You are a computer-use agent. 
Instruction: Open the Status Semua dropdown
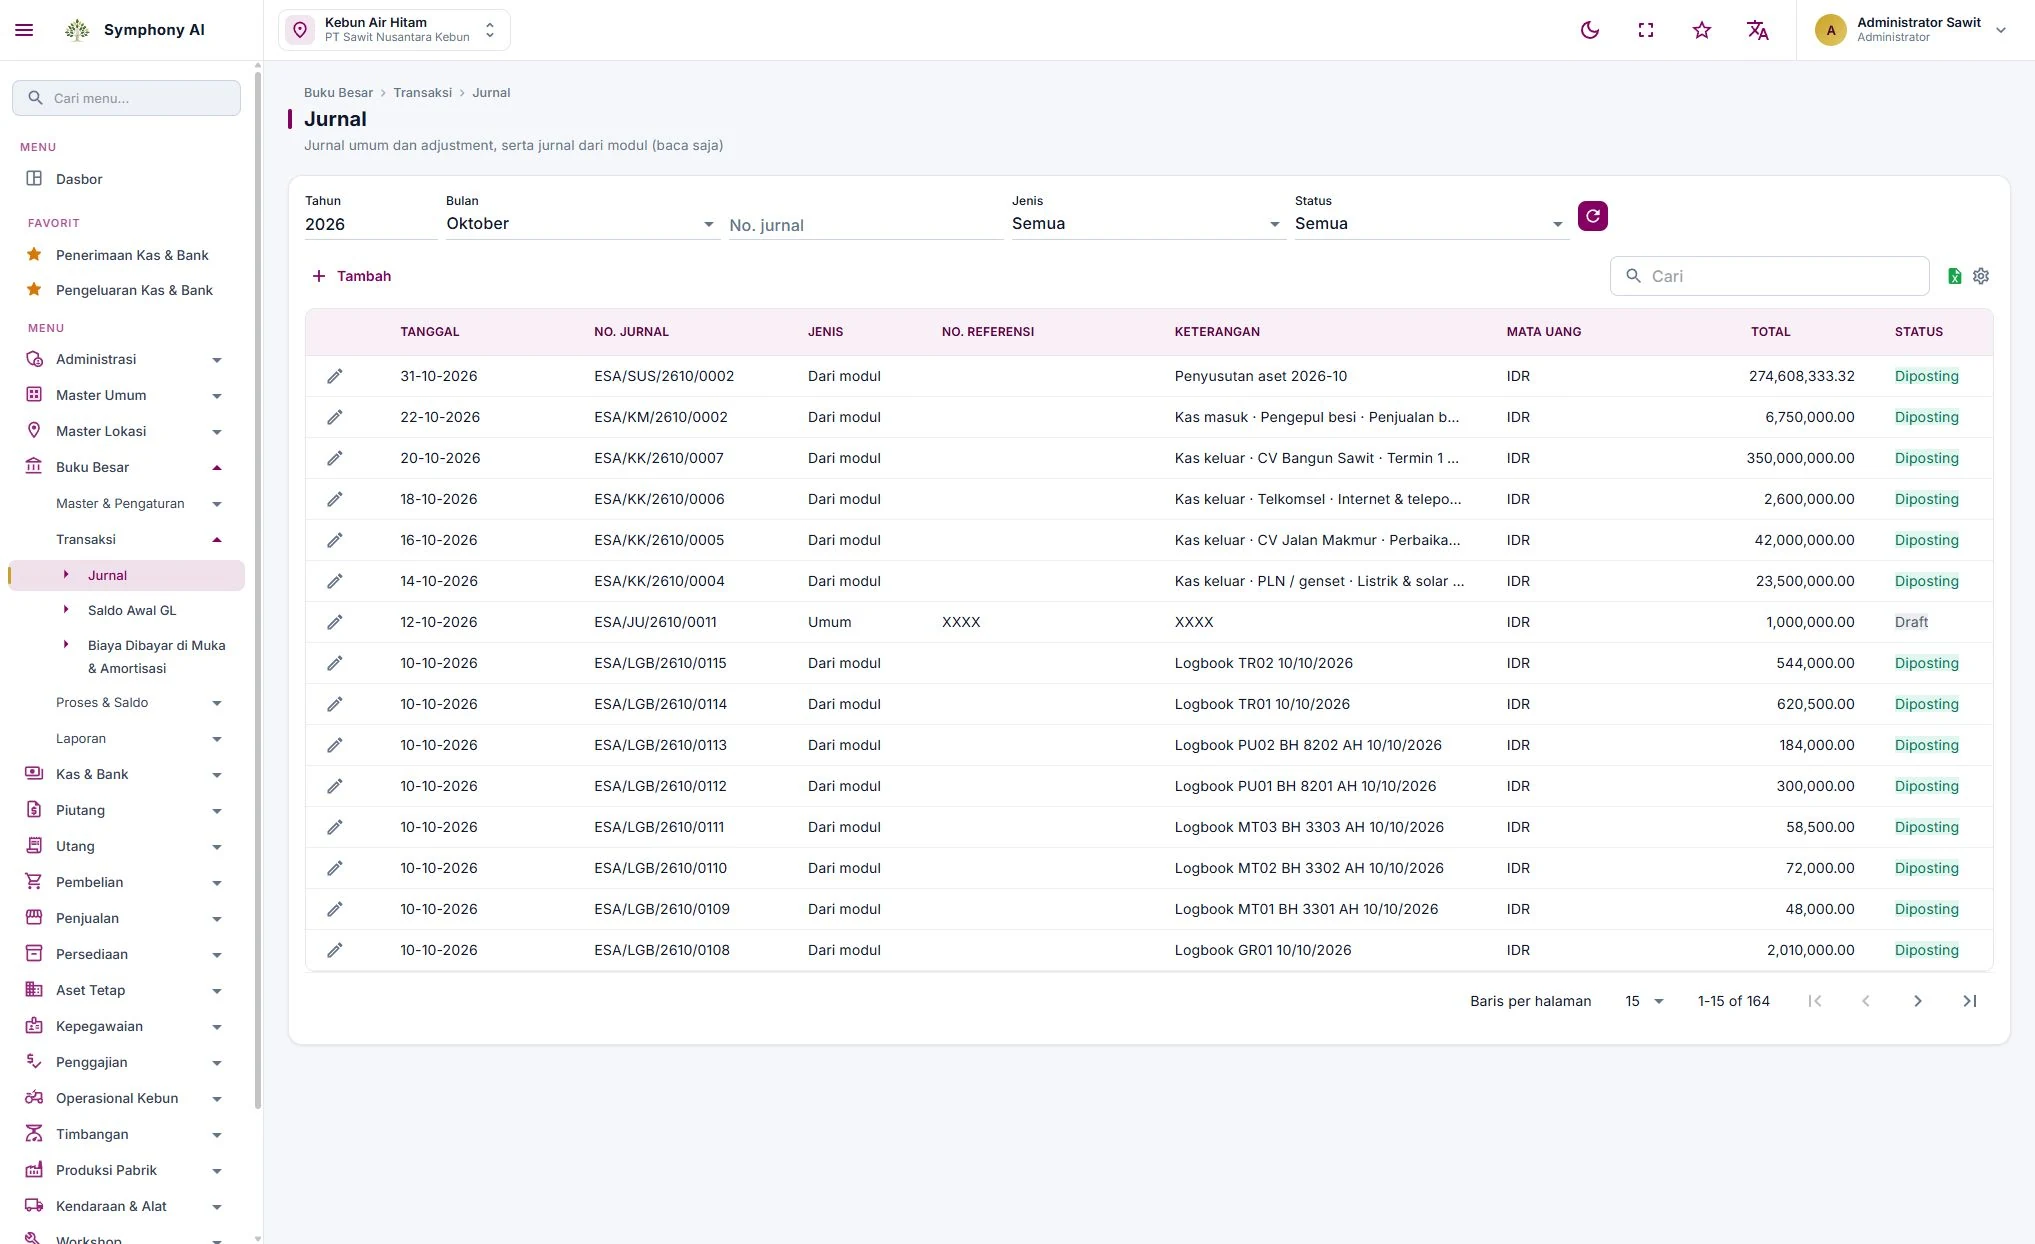pos(1431,224)
